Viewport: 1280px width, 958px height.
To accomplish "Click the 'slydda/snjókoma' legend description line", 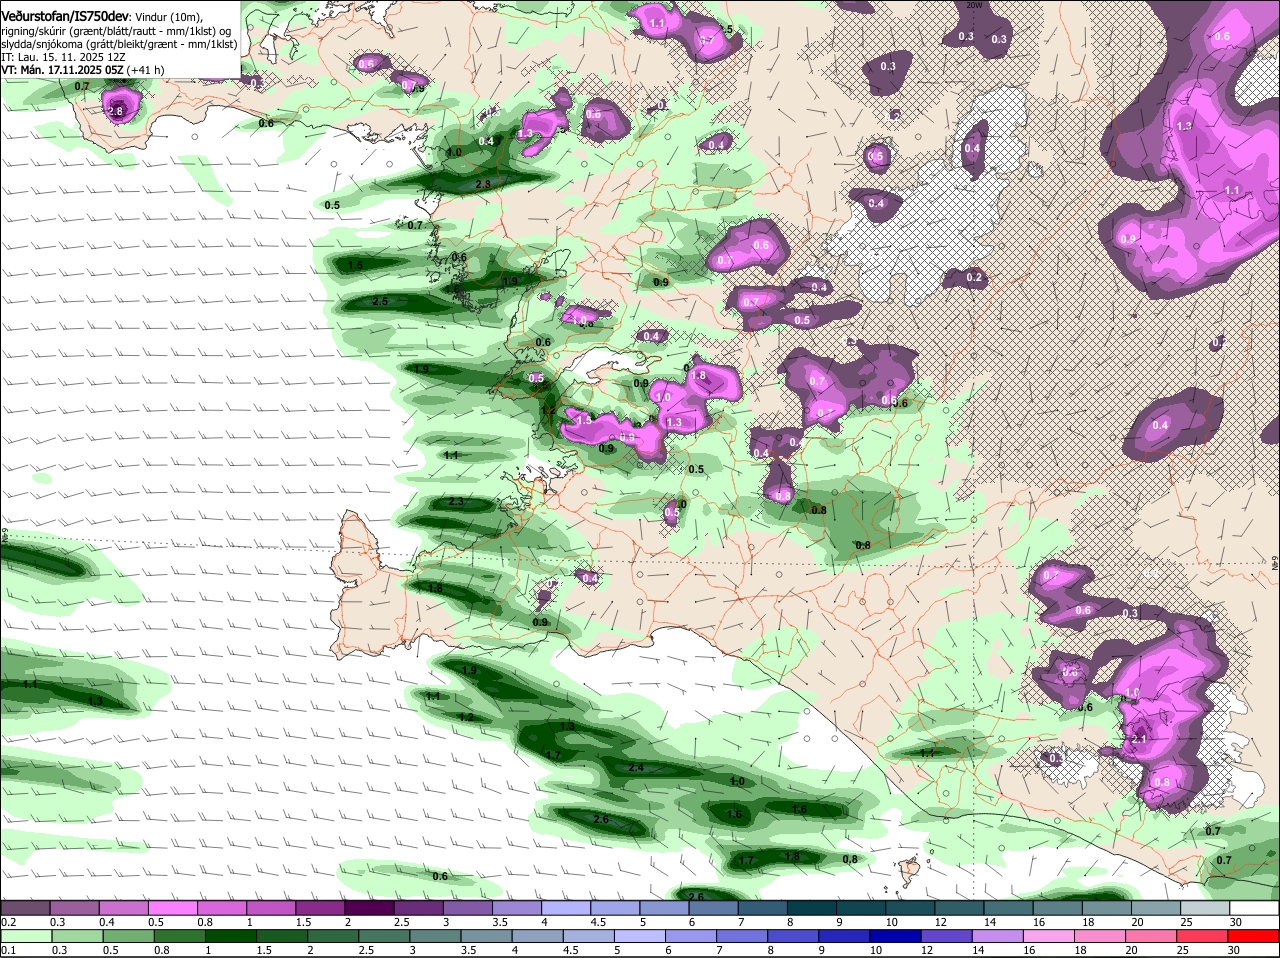I will click(x=119, y=45).
